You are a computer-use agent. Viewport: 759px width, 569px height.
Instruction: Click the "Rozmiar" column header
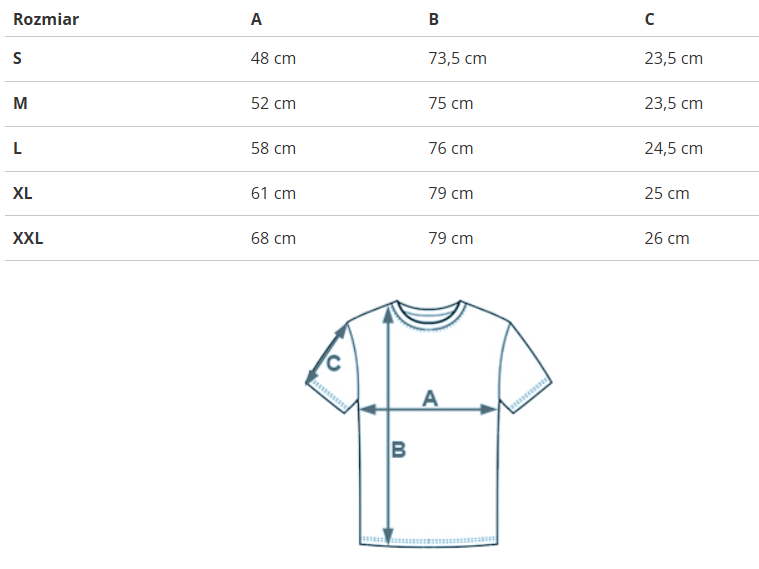pyautogui.click(x=46, y=19)
